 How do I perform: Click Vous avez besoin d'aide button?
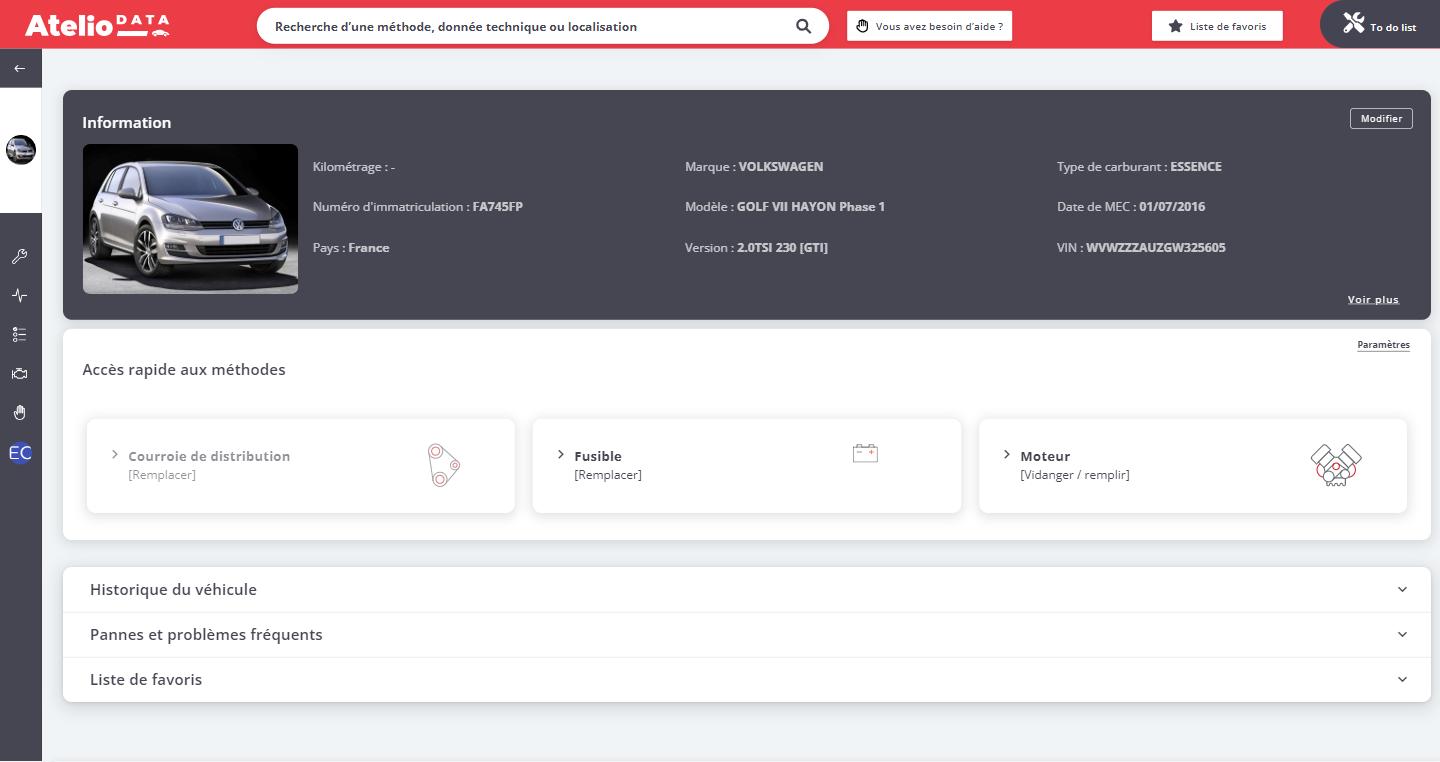(930, 26)
